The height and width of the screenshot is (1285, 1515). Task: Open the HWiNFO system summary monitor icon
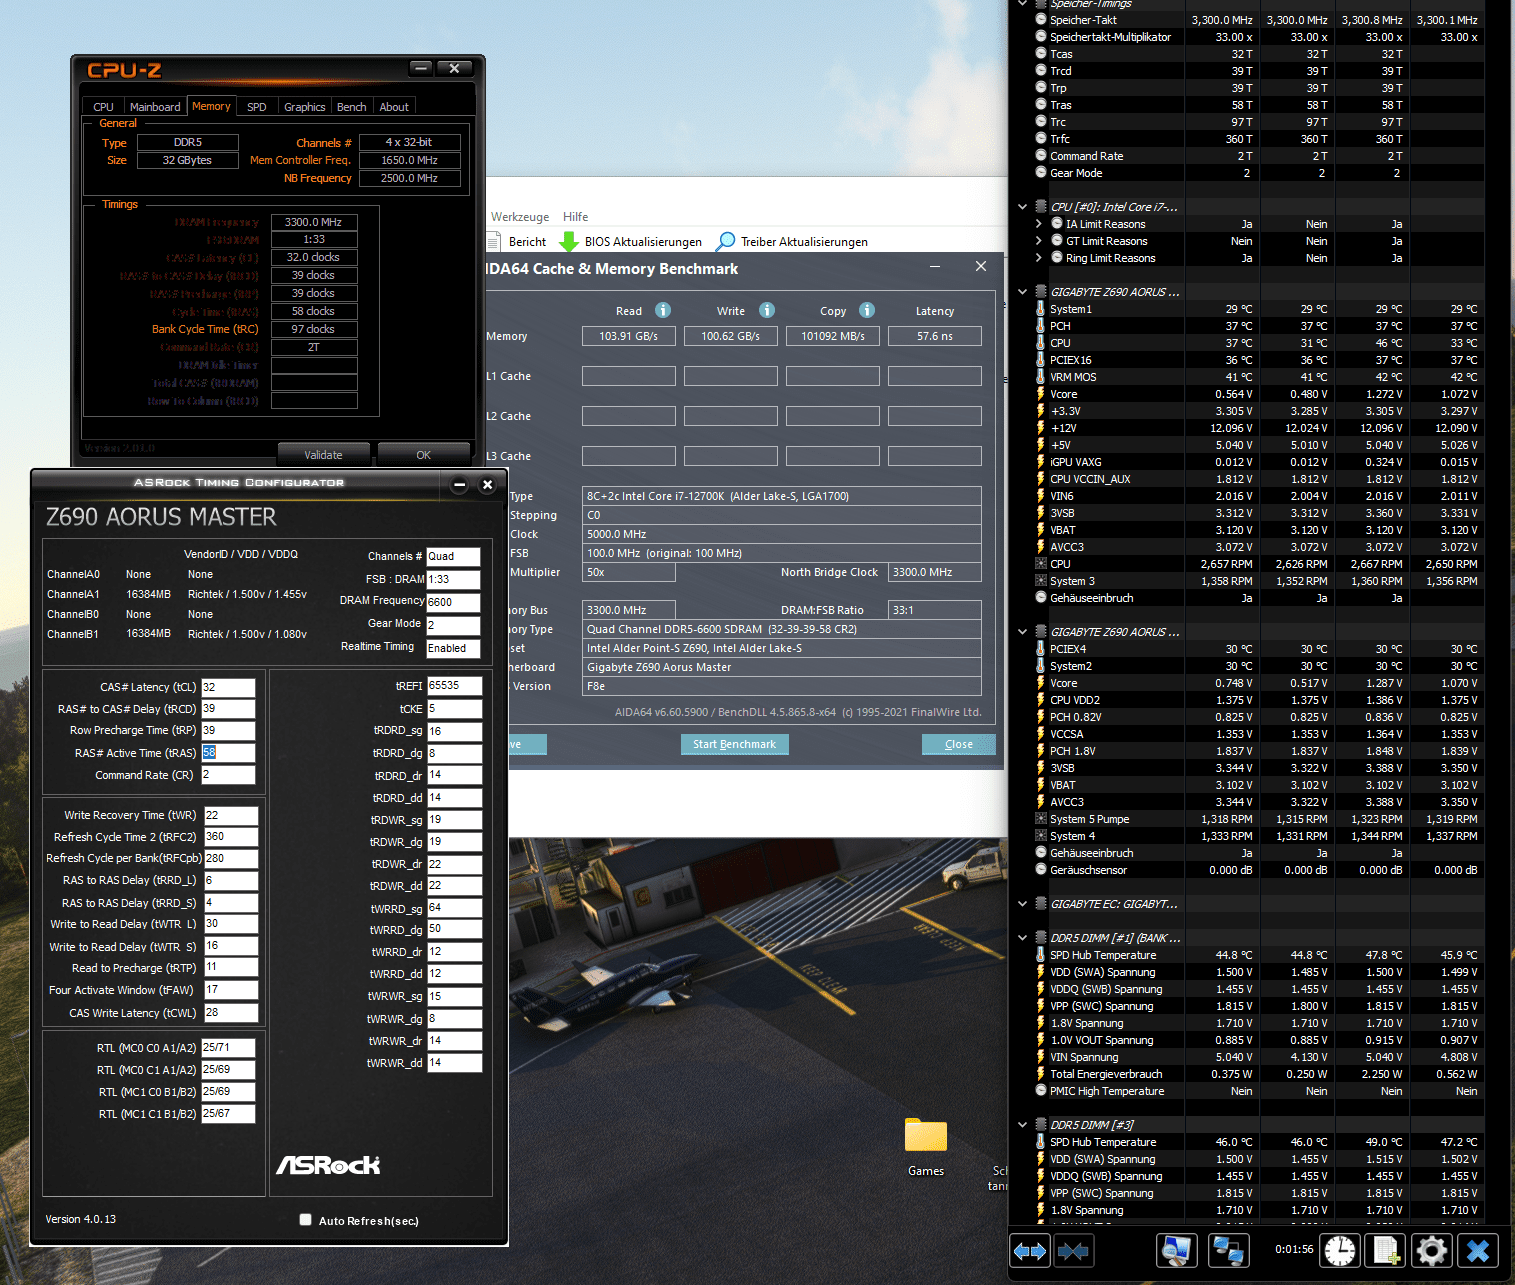tap(1177, 1250)
